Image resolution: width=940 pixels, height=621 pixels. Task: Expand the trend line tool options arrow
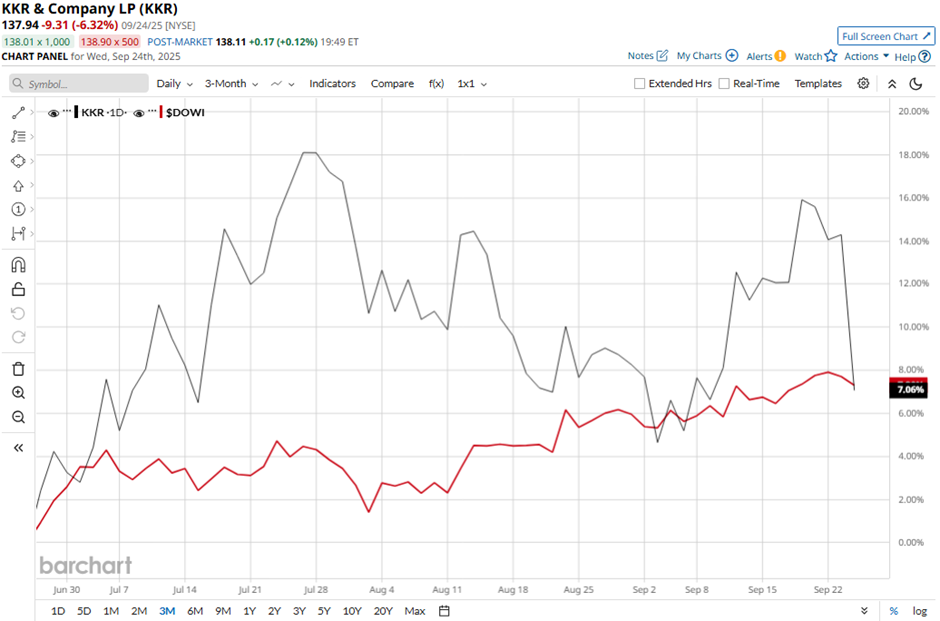[x=32, y=113]
